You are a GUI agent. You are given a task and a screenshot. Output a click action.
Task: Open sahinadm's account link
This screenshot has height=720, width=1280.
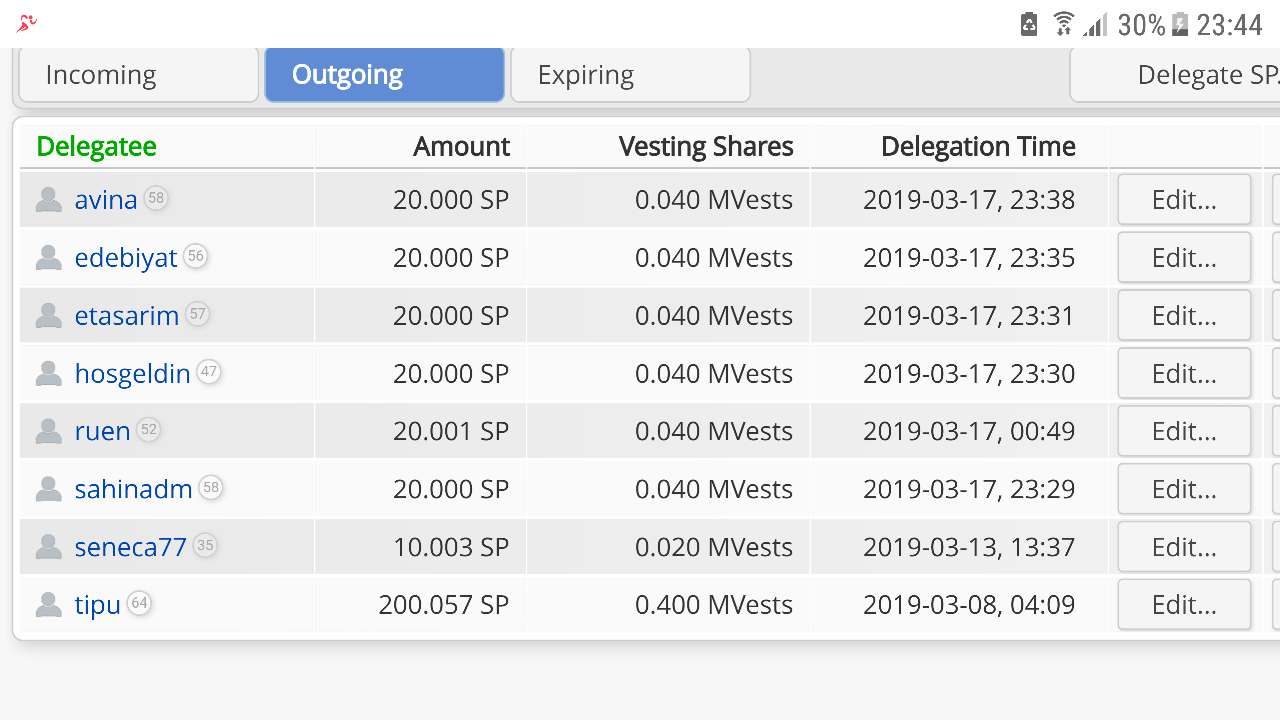pos(133,489)
